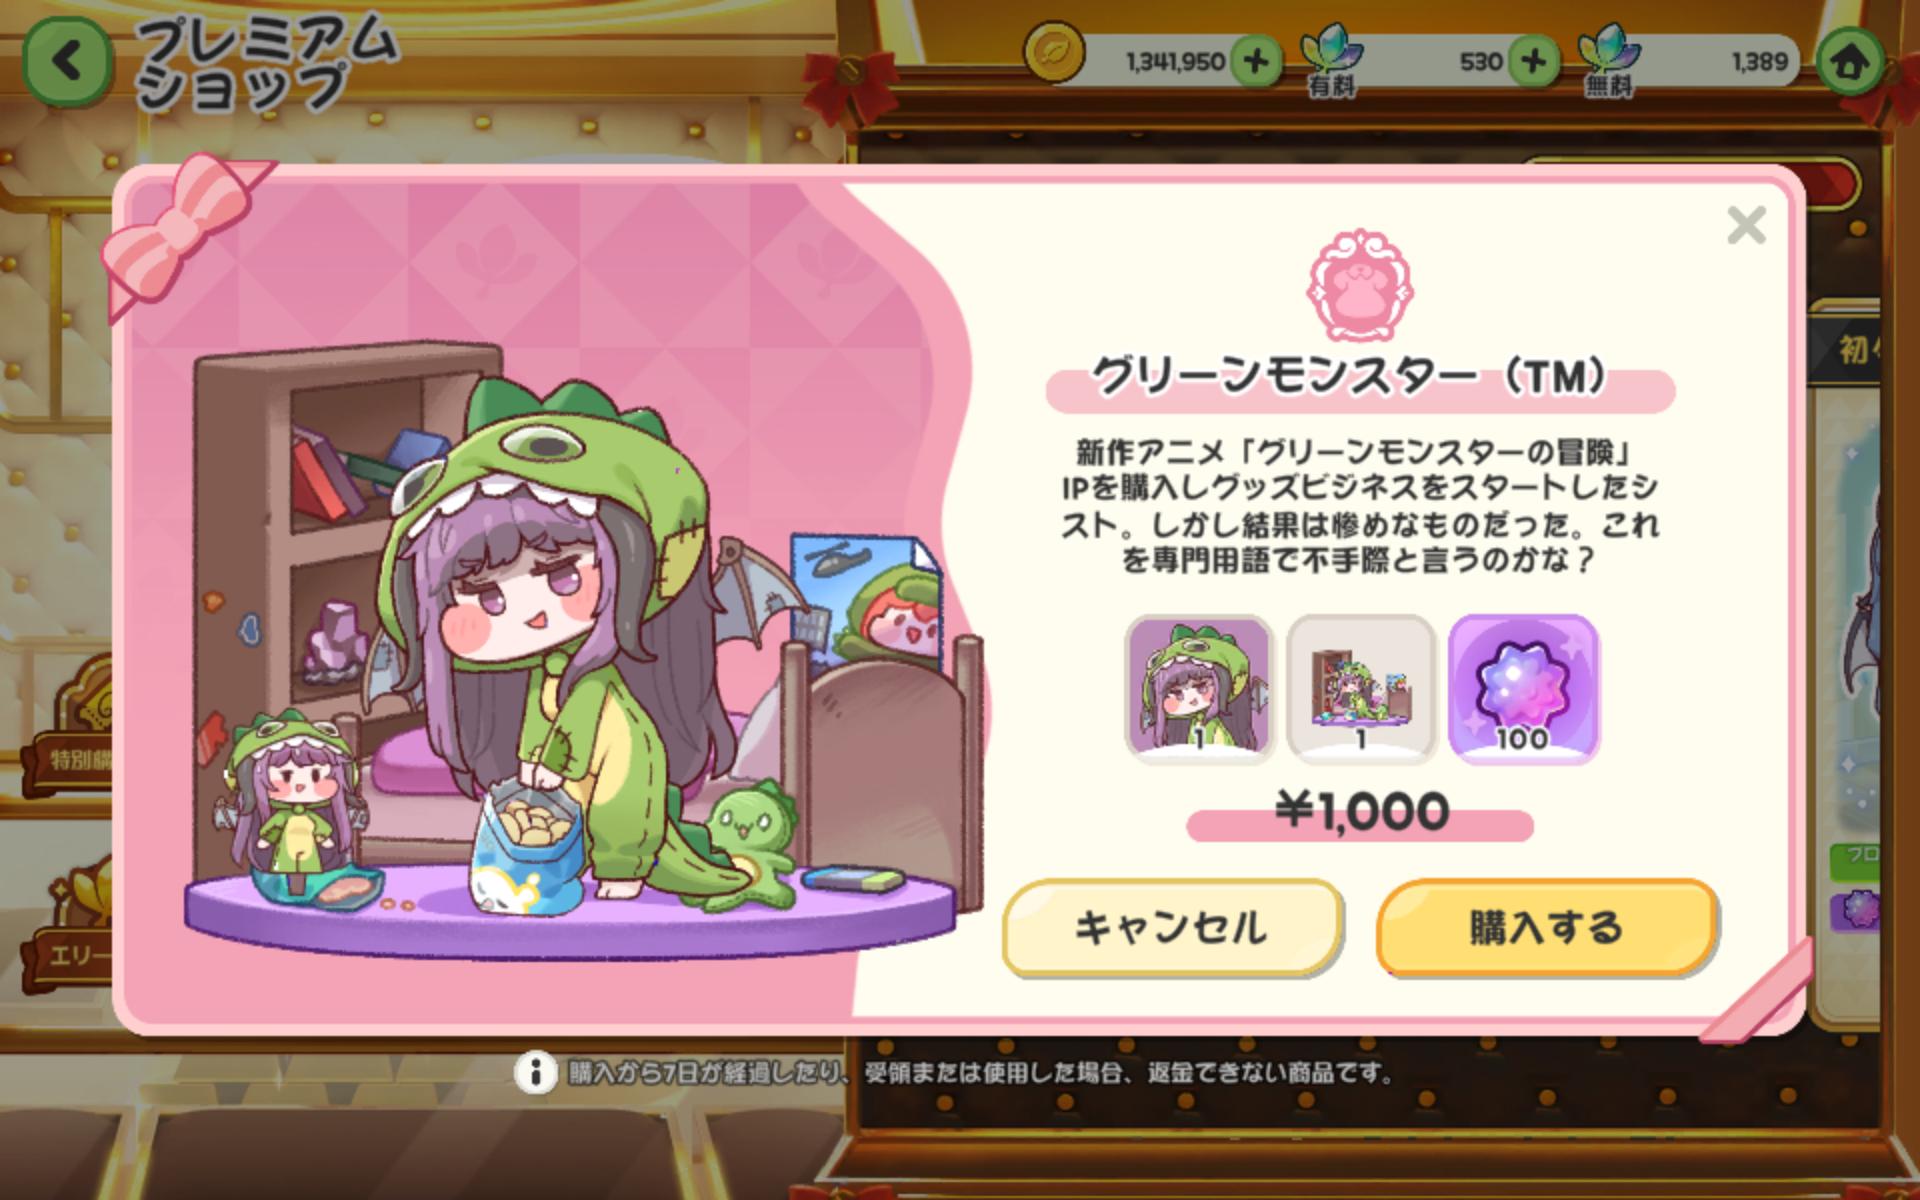Select the dinosaur costume character reward thumbnail
Image resolution: width=1920 pixels, height=1200 pixels.
(x=1199, y=688)
